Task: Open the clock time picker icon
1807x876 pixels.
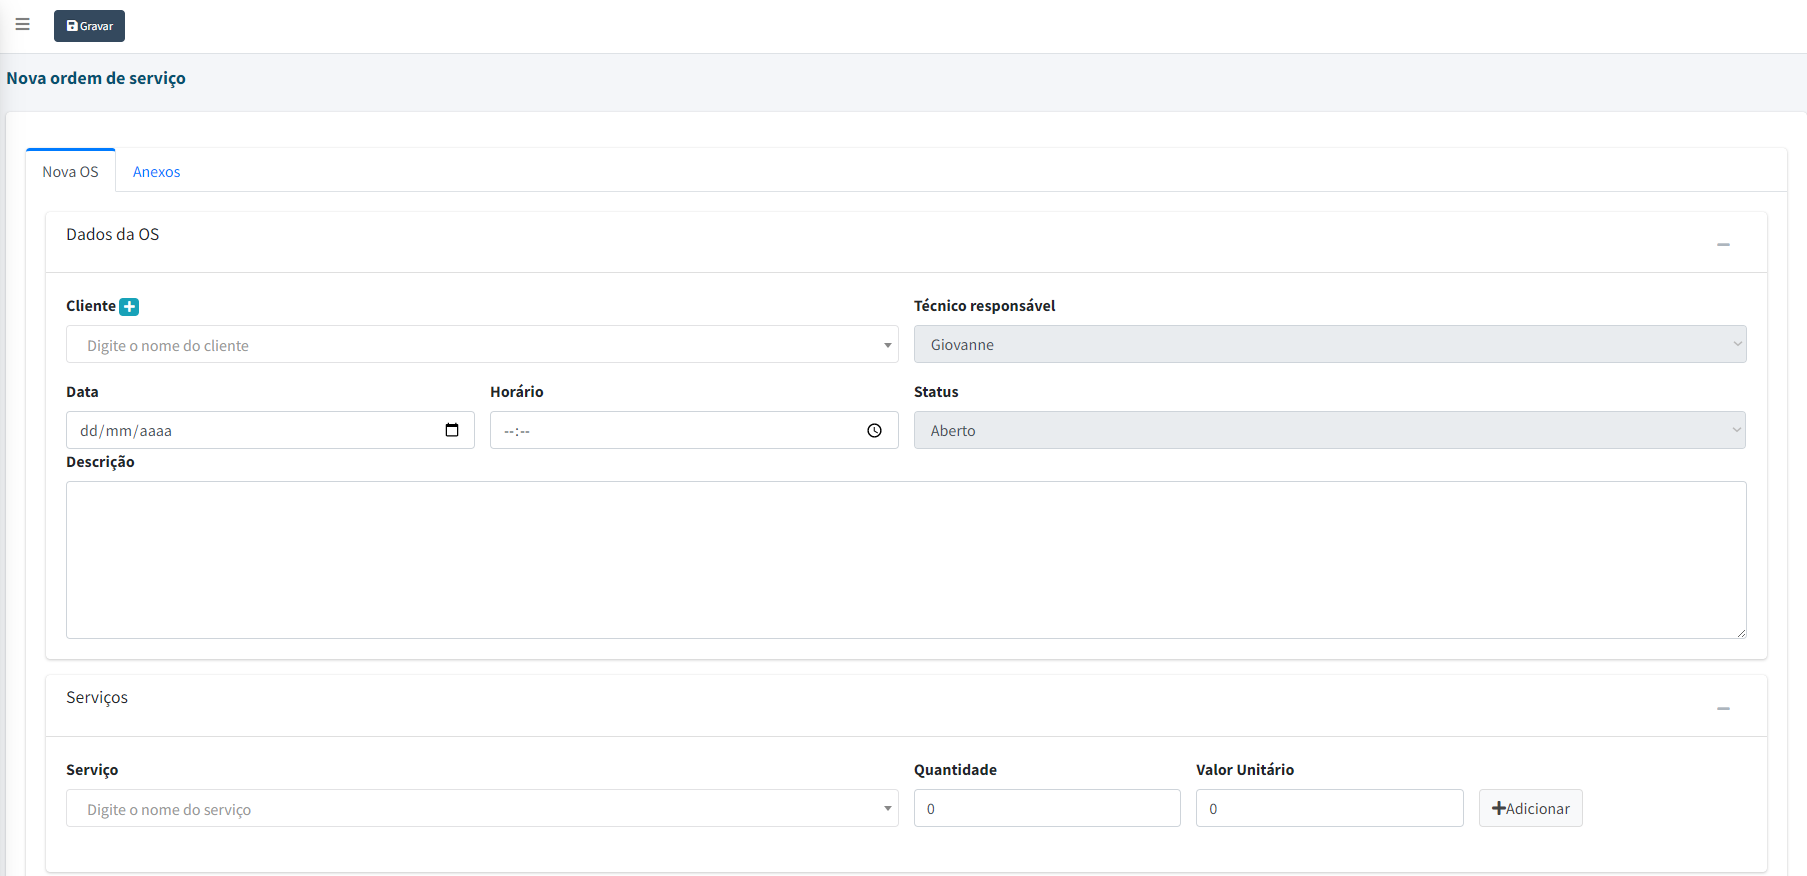Action: (x=874, y=430)
